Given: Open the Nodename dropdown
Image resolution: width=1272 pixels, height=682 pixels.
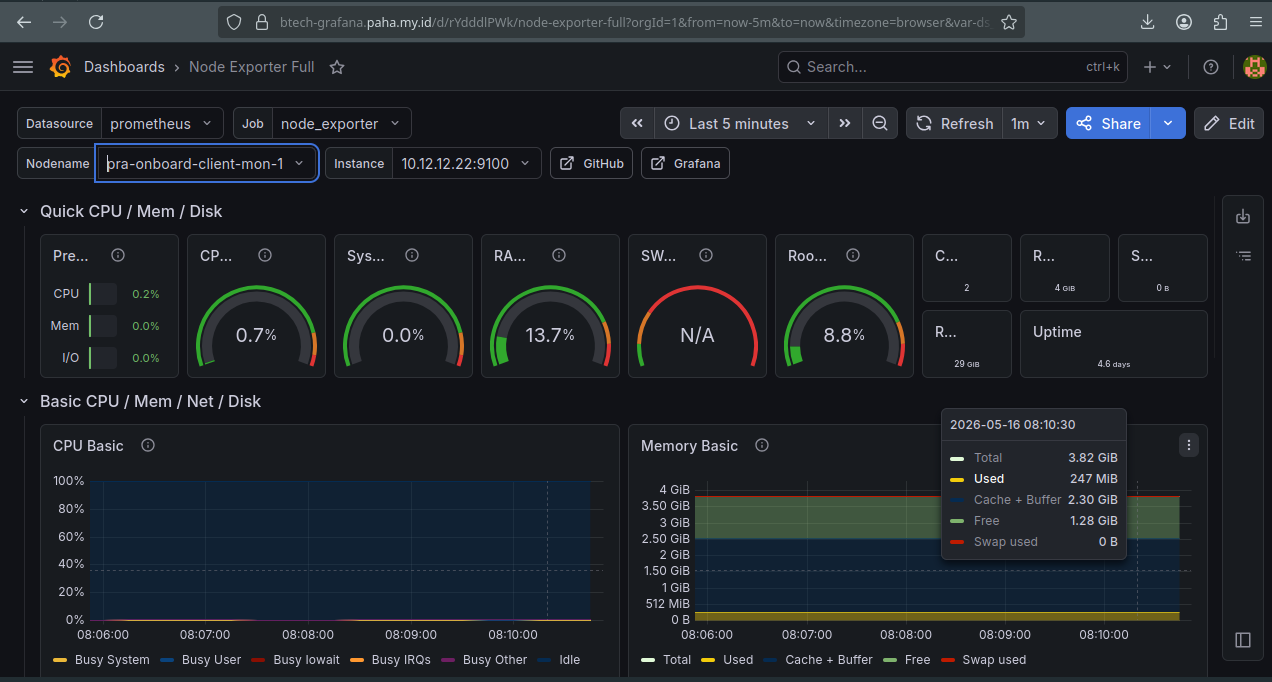Looking at the screenshot, I should 207,163.
